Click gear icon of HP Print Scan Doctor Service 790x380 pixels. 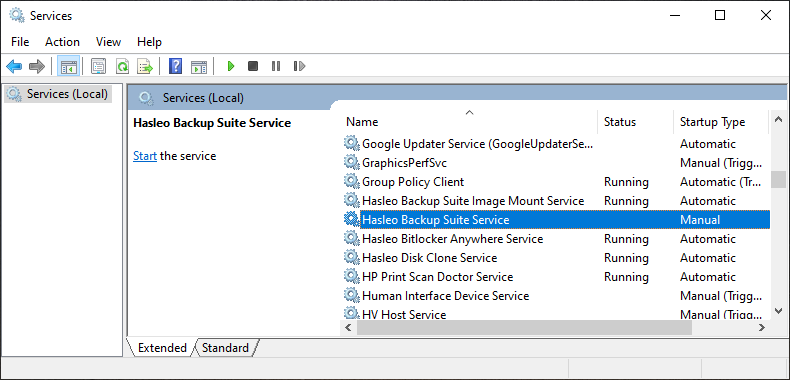[352, 277]
